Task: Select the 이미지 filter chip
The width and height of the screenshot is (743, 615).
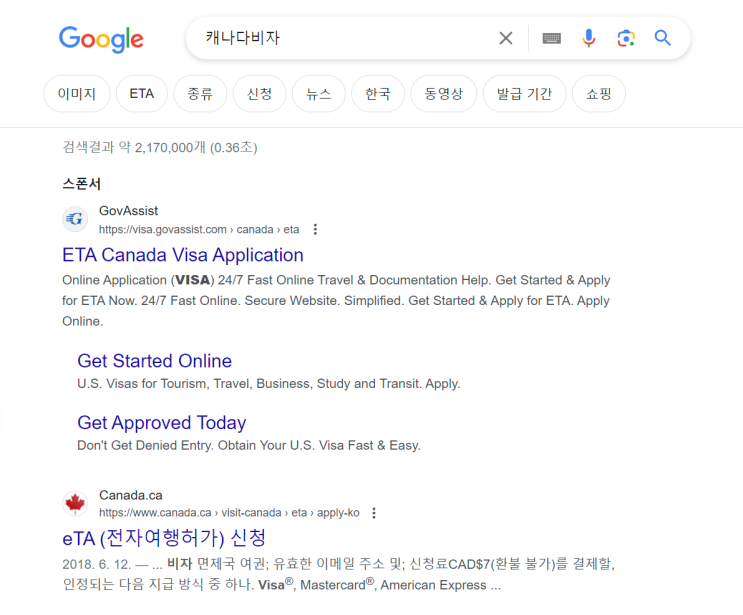Action: (77, 94)
